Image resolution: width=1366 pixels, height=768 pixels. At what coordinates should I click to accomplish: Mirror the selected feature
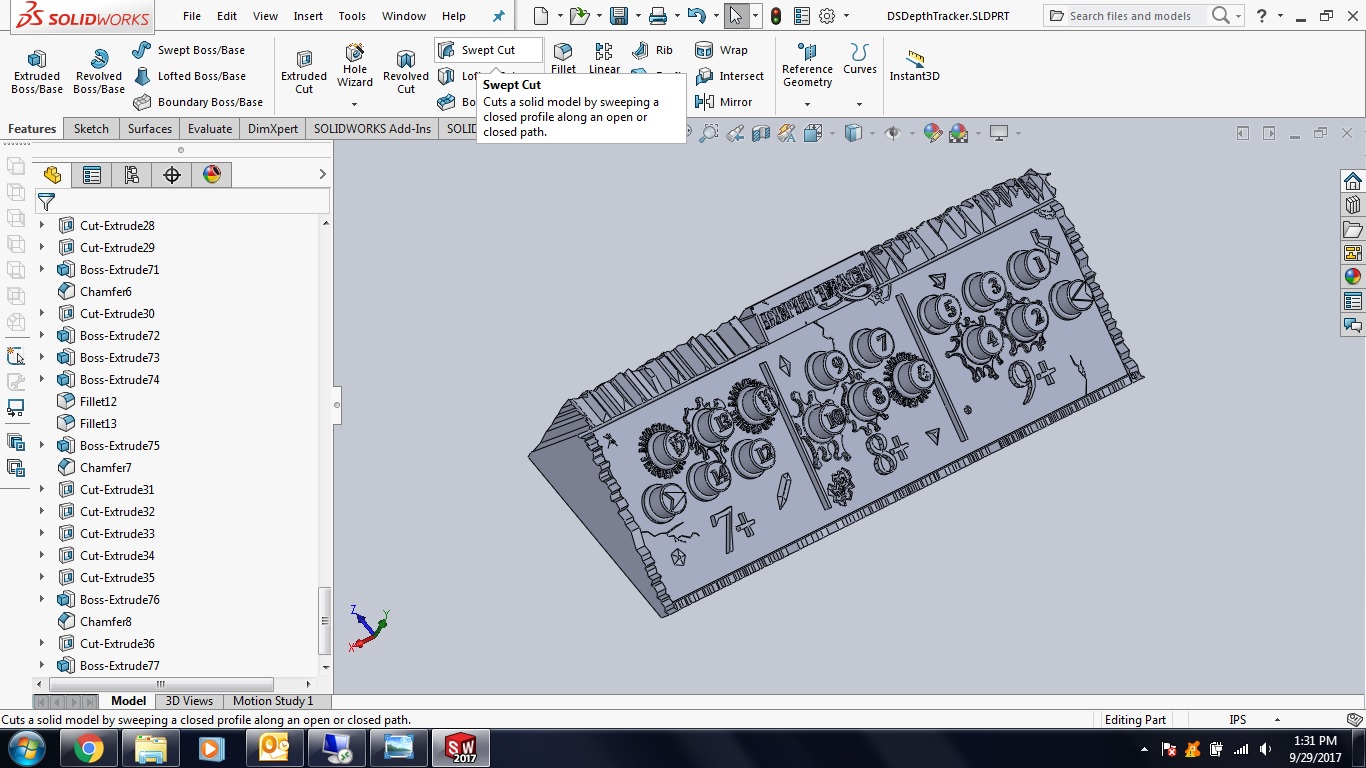(x=724, y=102)
